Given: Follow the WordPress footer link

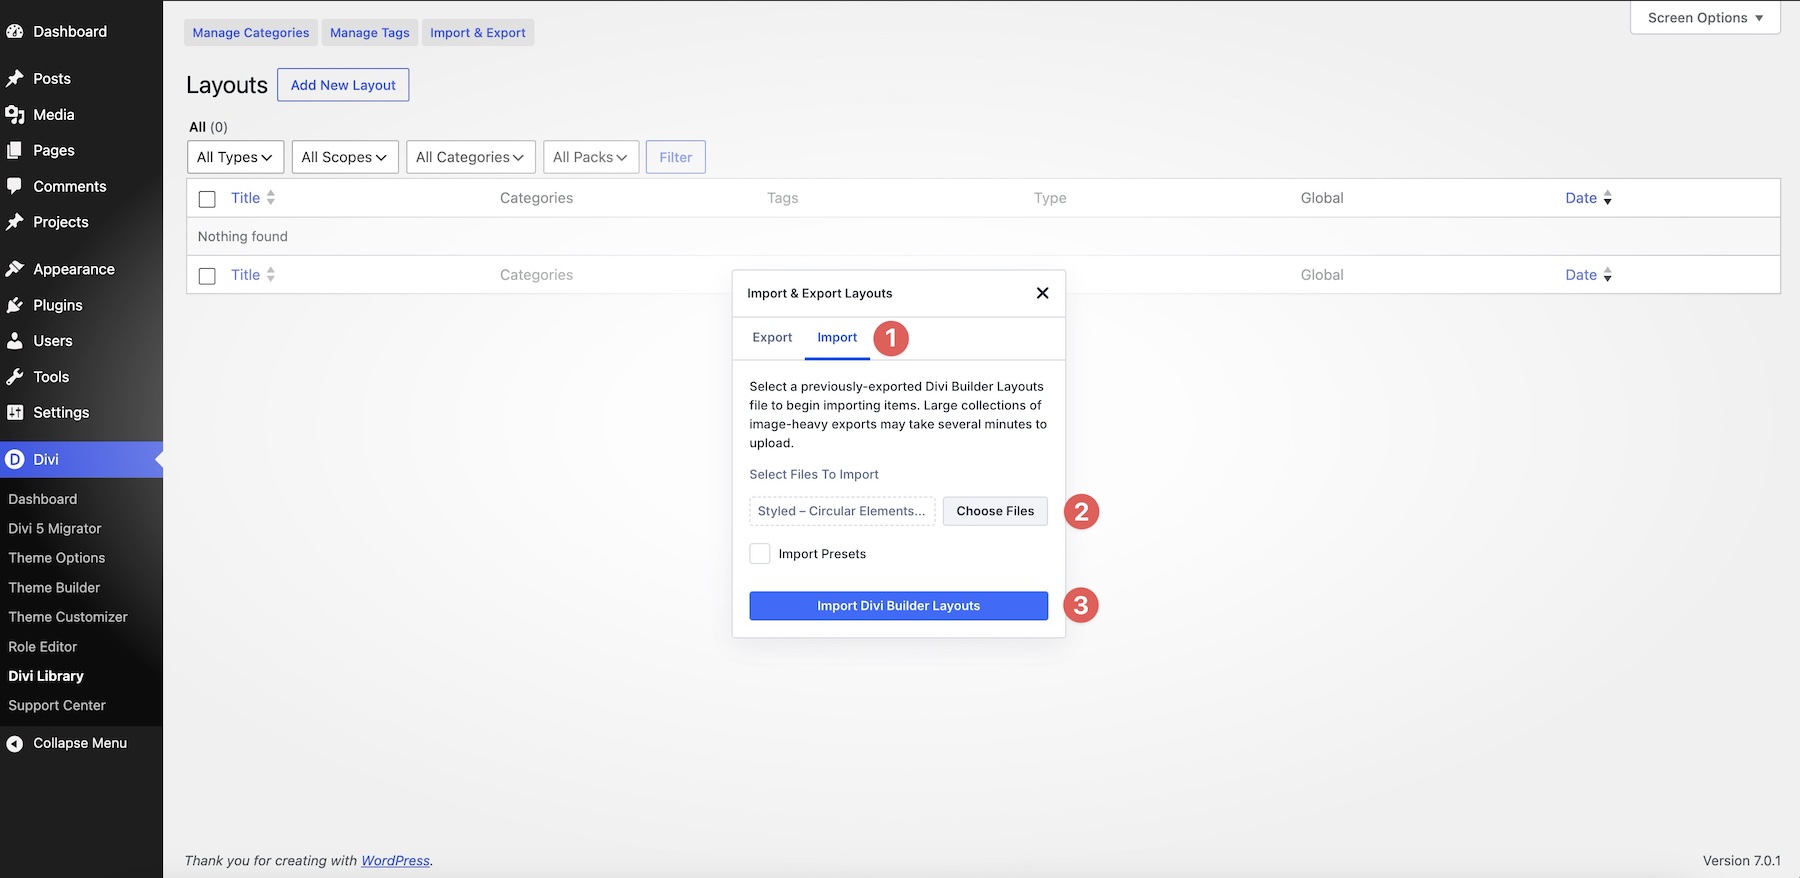Looking at the screenshot, I should pyautogui.click(x=395, y=861).
